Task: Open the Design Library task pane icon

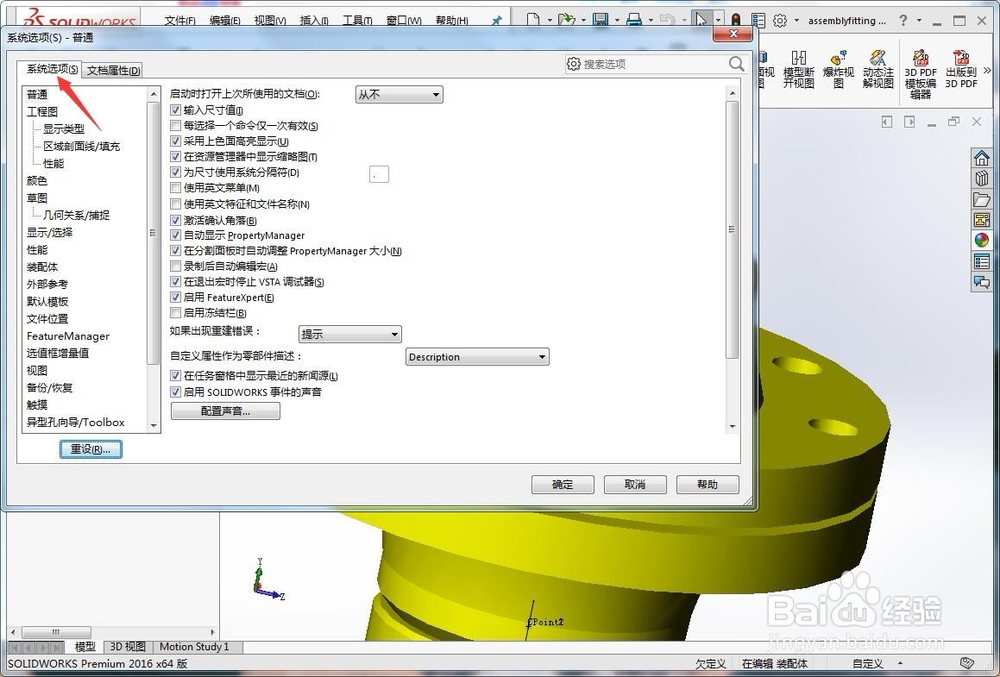Action: point(982,178)
